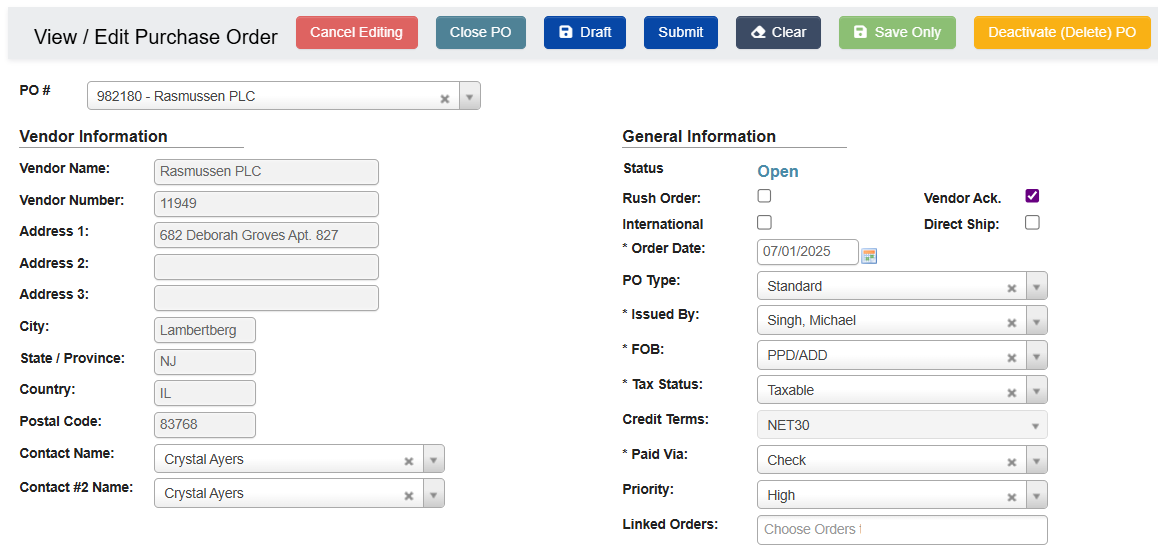Expand the Contact #2 Name dropdown arrow
This screenshot has height=557, width=1158.
point(434,493)
